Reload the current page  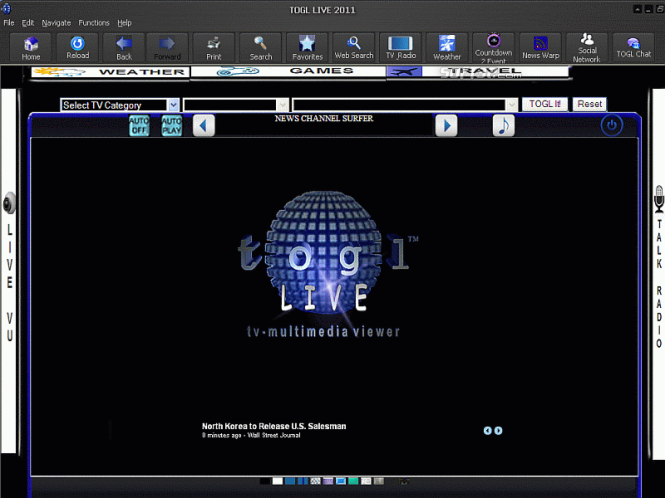point(78,48)
